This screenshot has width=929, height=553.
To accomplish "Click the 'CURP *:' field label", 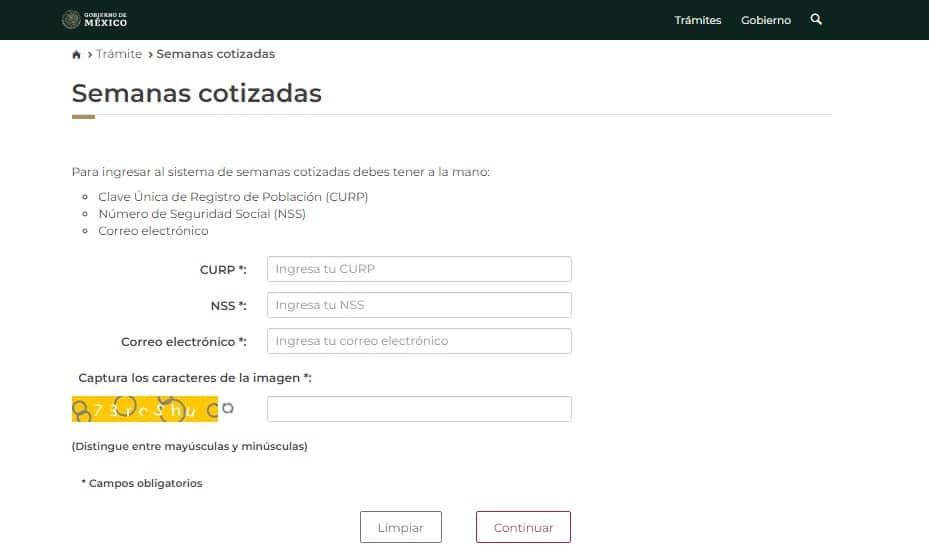I will [x=223, y=270].
